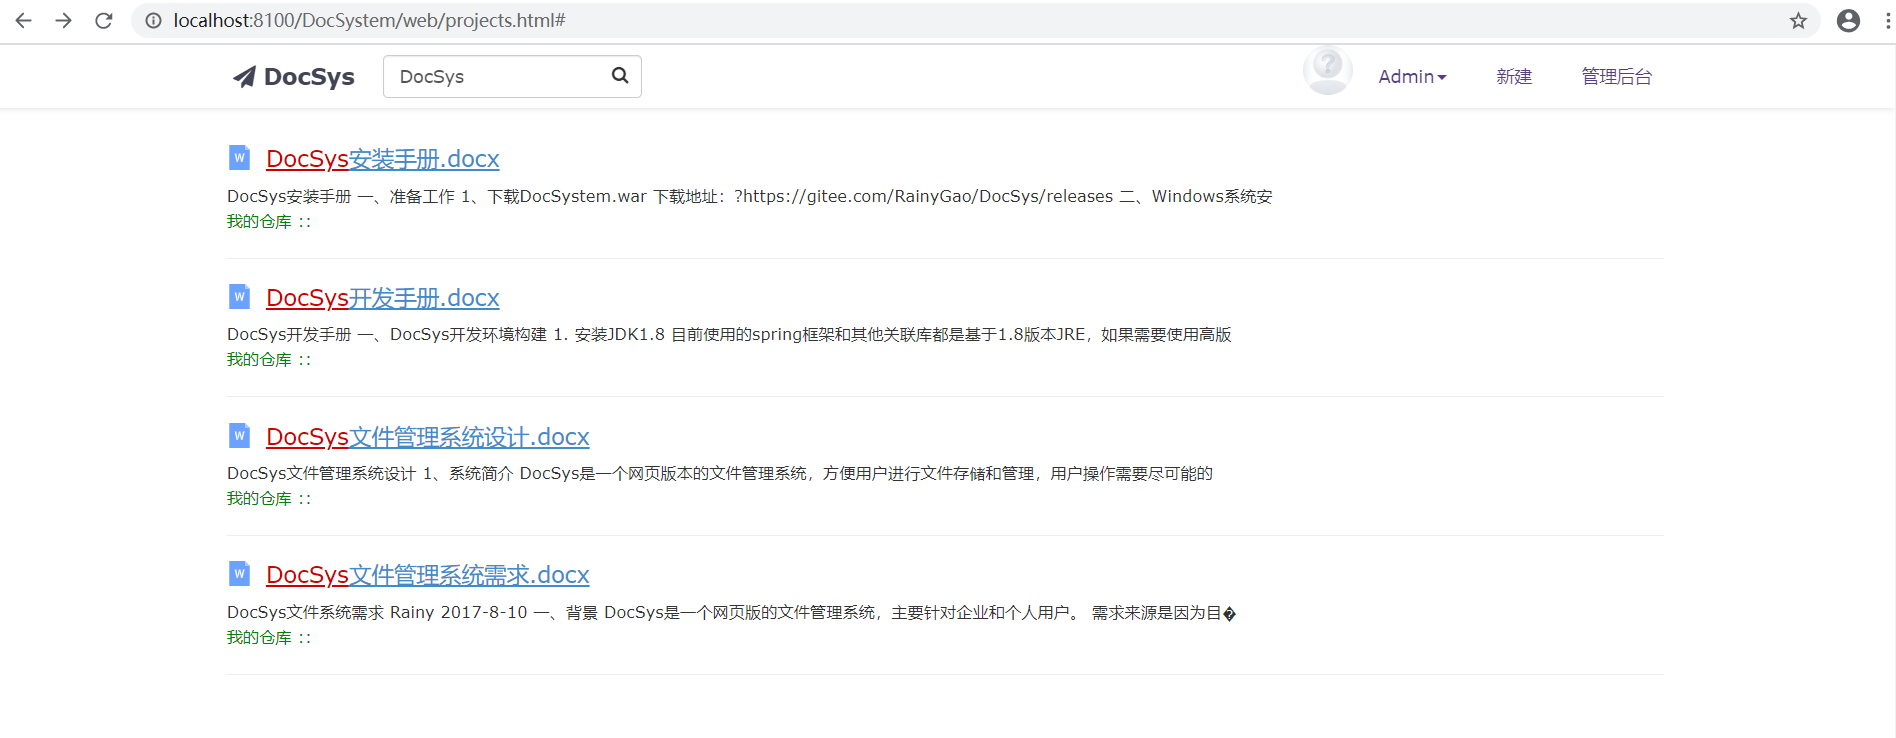
Task: Click description text starting DocSys开发手册 一、DocSys开发环境构建
Action: point(729,334)
